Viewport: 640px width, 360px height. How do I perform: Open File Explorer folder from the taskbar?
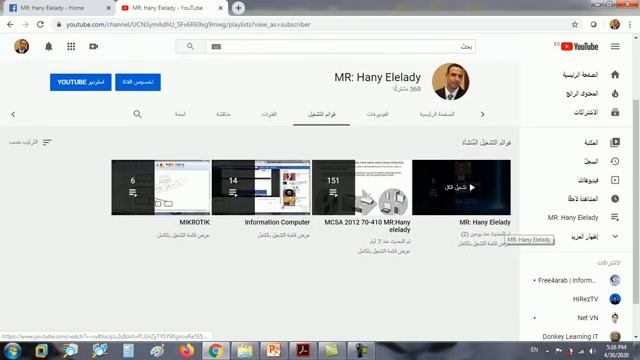tap(244, 351)
